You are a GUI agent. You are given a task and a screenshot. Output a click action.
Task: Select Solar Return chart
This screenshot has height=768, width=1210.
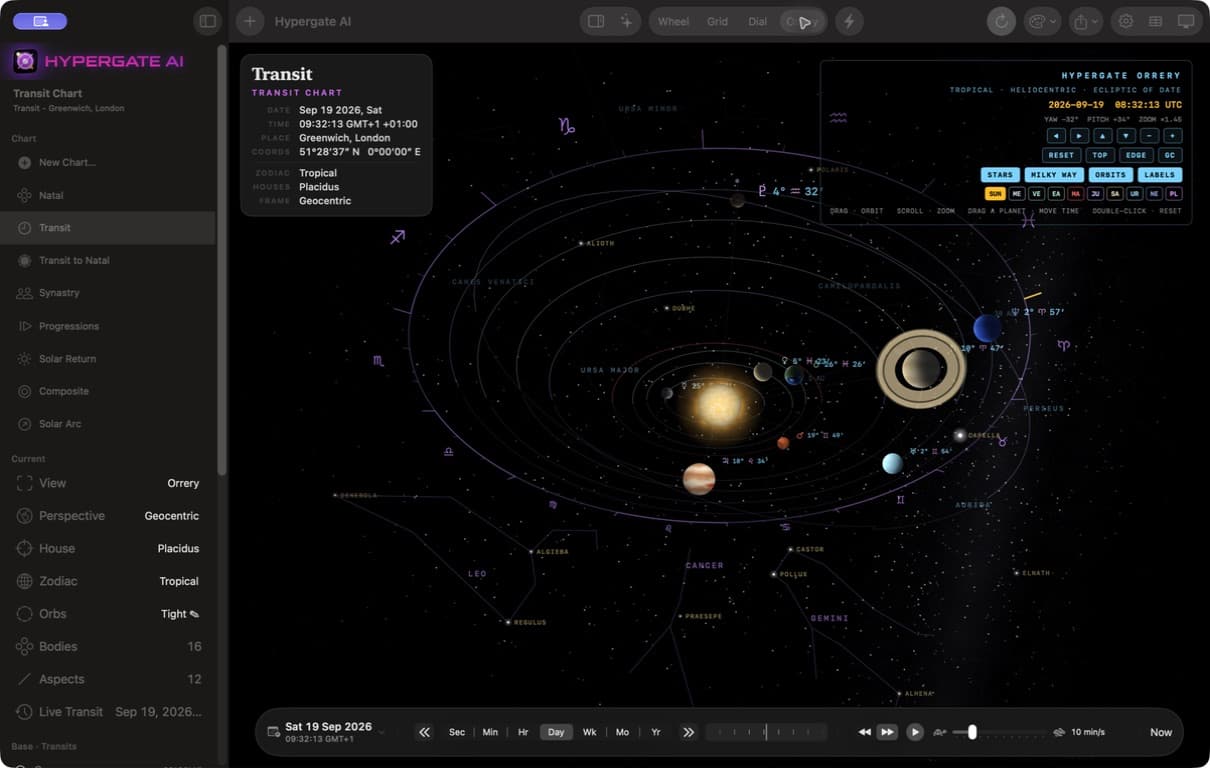108,358
